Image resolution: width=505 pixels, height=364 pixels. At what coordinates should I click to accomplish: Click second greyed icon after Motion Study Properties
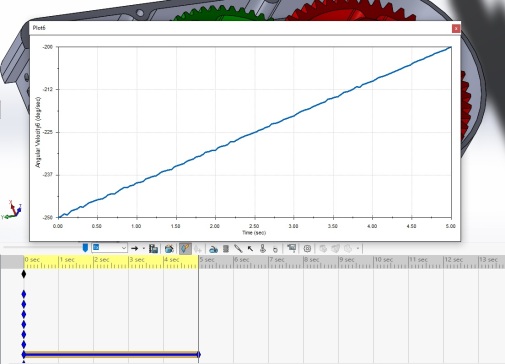tap(335, 249)
